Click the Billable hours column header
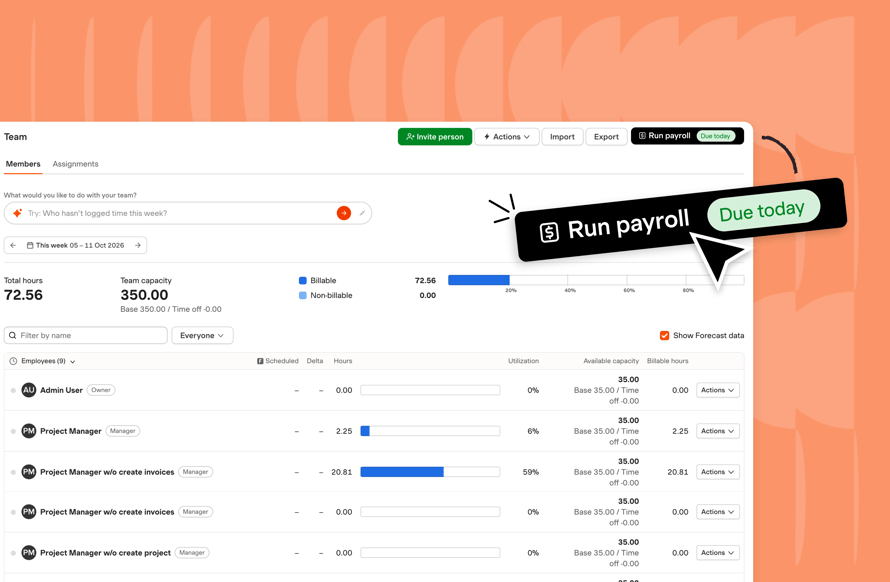890x582 pixels. (x=668, y=361)
